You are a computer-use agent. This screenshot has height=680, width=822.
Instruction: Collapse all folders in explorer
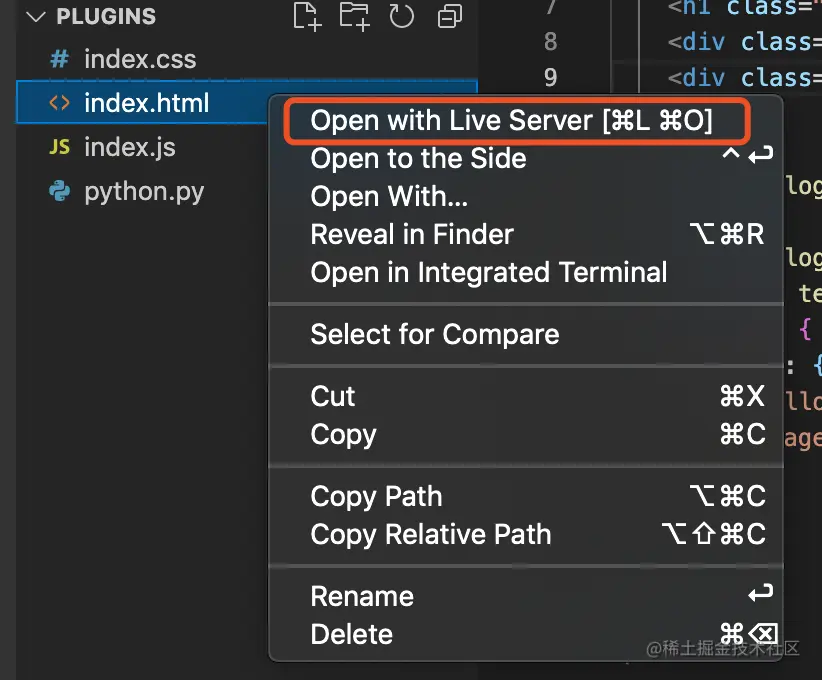[449, 16]
